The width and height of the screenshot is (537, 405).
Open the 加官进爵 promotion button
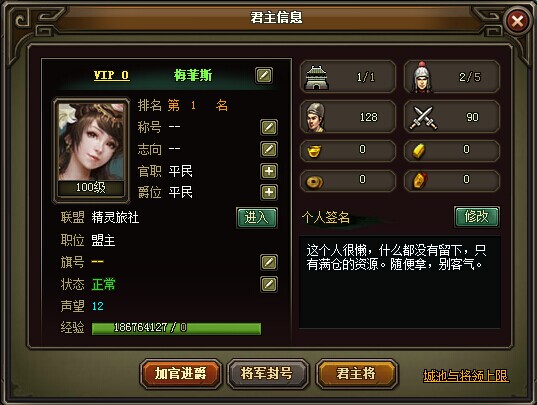pyautogui.click(x=180, y=374)
